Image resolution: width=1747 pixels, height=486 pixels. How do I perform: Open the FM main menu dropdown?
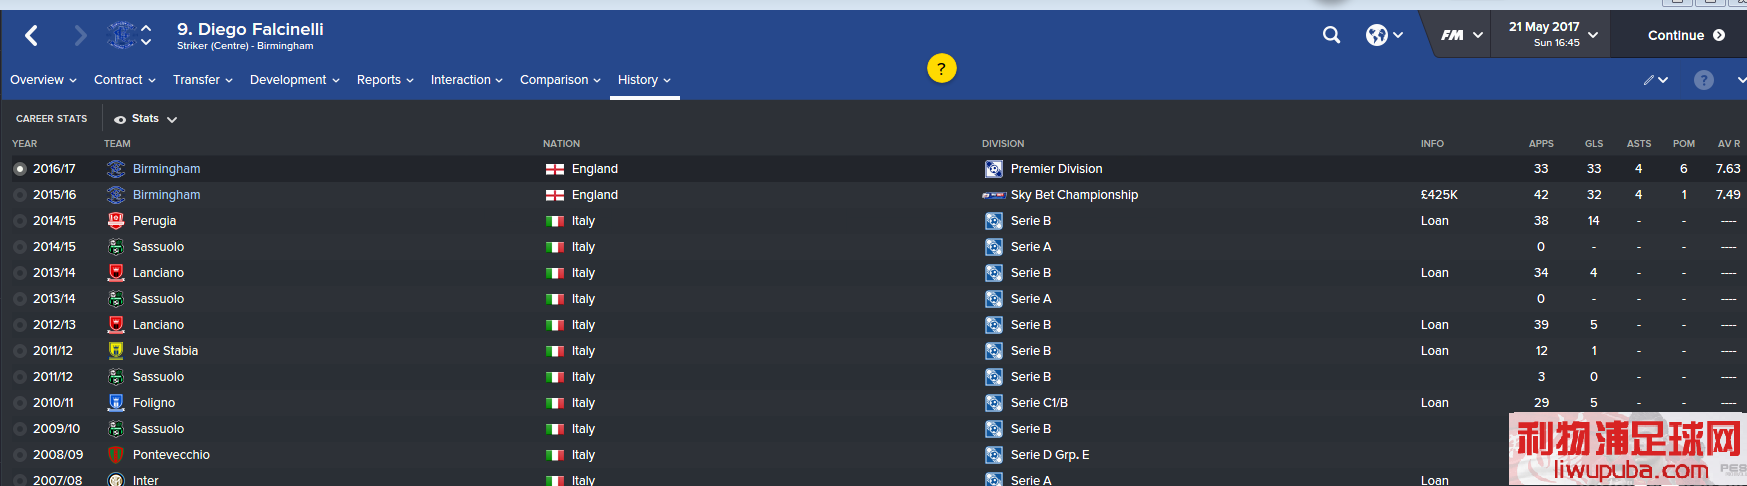pyautogui.click(x=1461, y=35)
